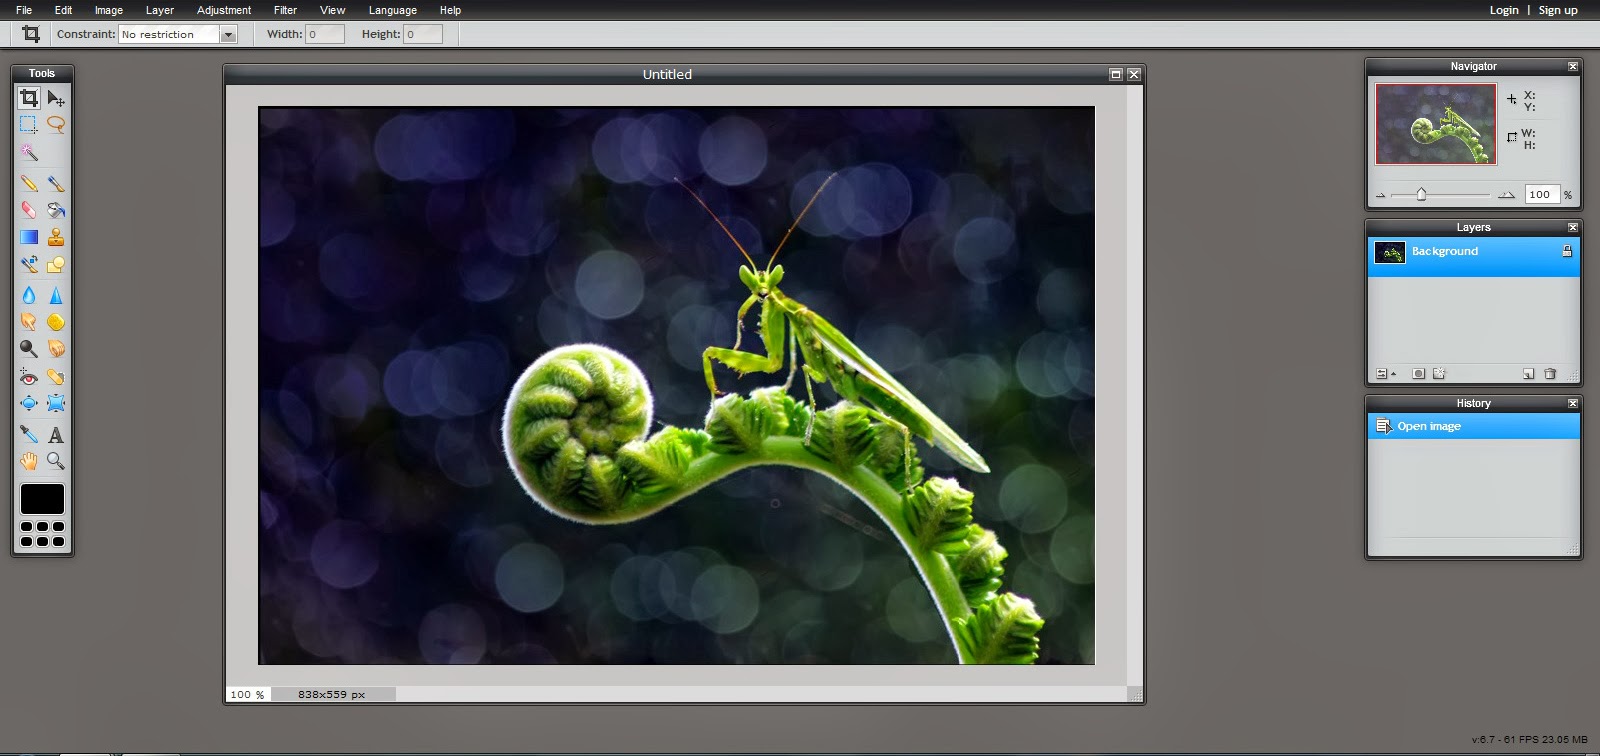Open layer styles
This screenshot has width=1600, height=756.
click(x=1439, y=374)
